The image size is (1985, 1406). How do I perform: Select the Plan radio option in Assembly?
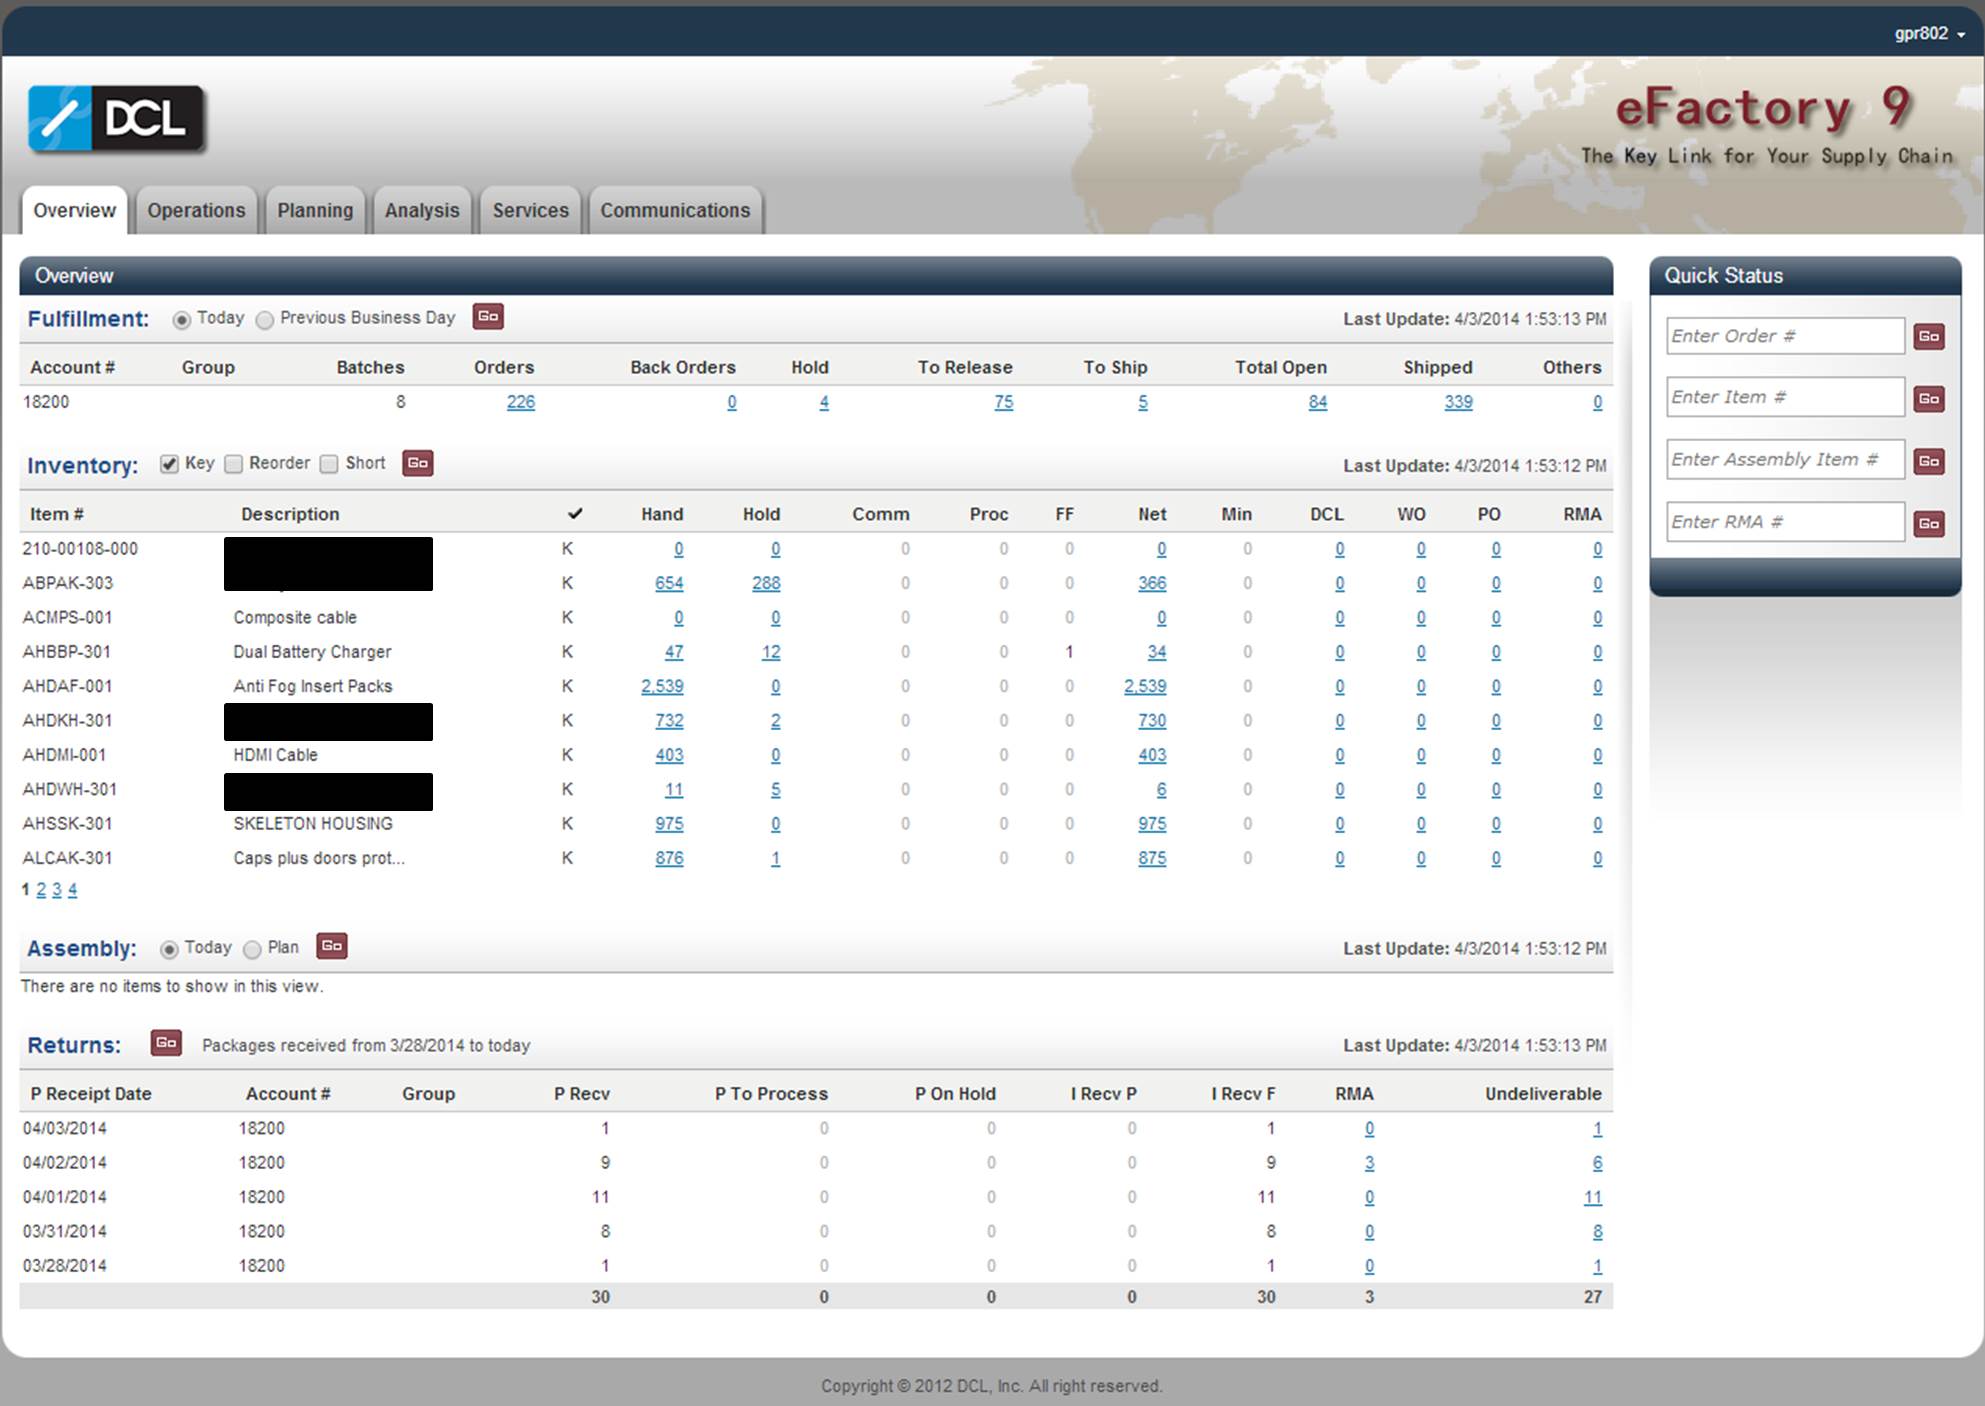pyautogui.click(x=253, y=949)
